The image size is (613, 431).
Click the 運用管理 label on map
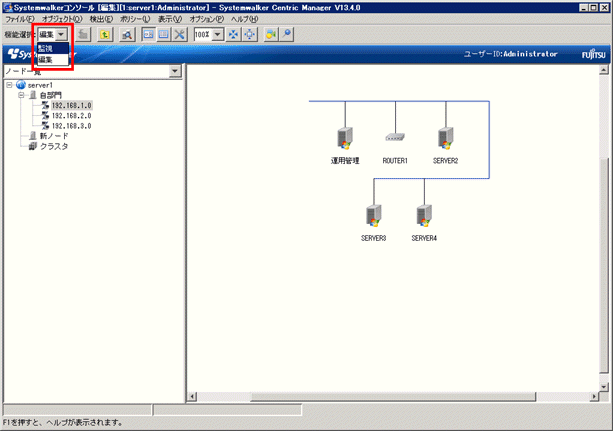[345, 161]
